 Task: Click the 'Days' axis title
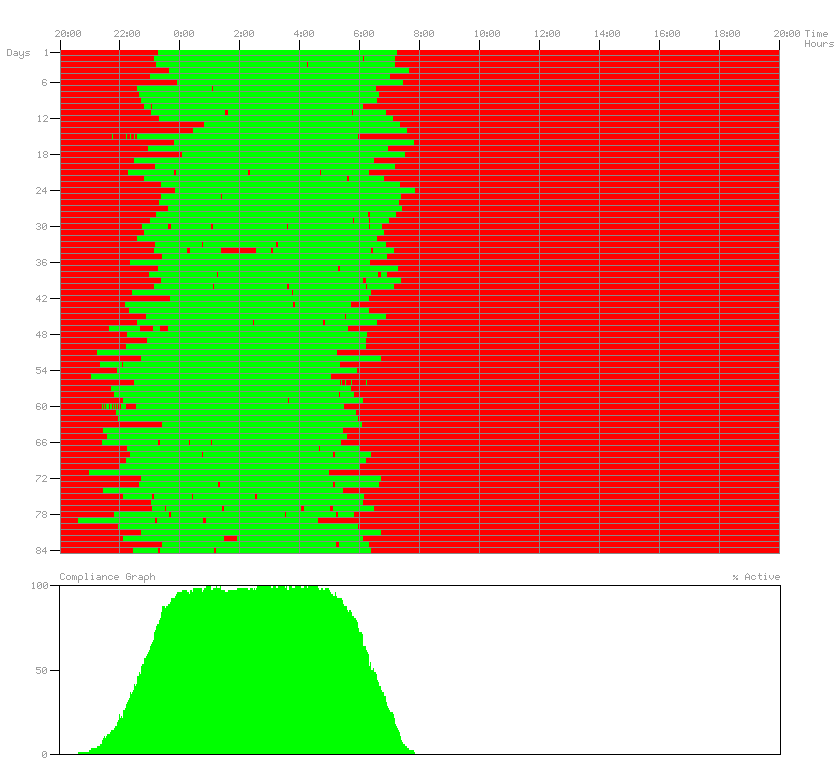pos(18,53)
